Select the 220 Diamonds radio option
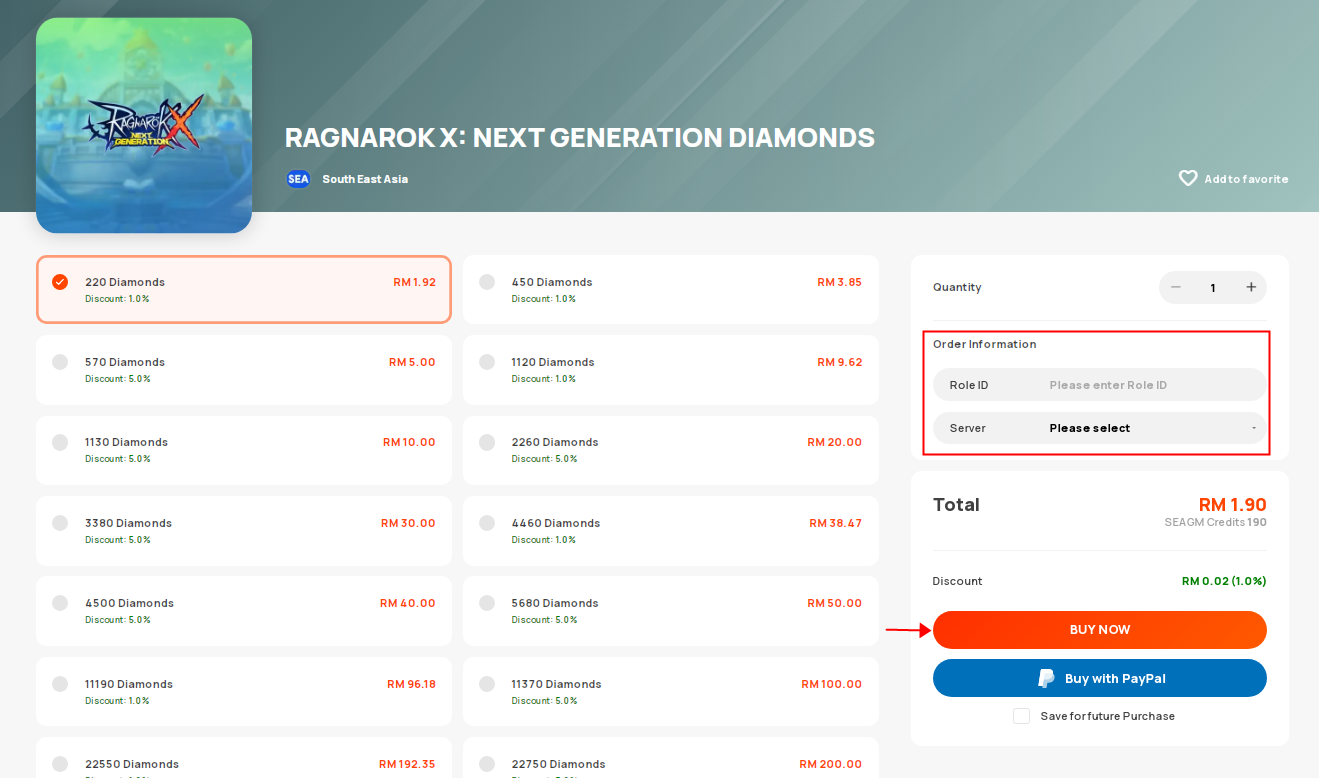The width and height of the screenshot is (1319, 778). tap(60, 282)
